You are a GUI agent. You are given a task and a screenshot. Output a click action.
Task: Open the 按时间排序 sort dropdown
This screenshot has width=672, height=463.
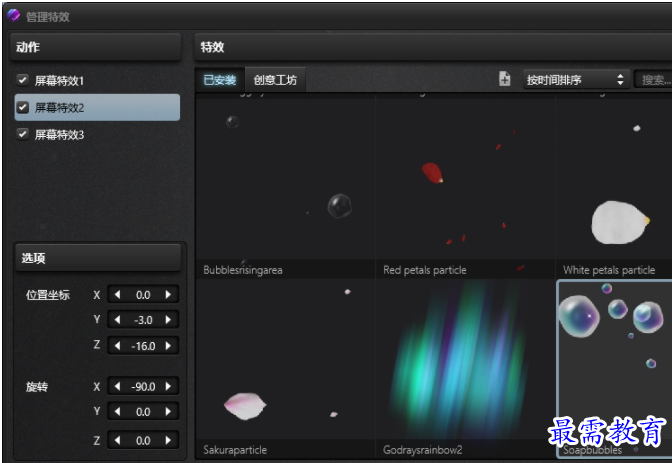(576, 80)
